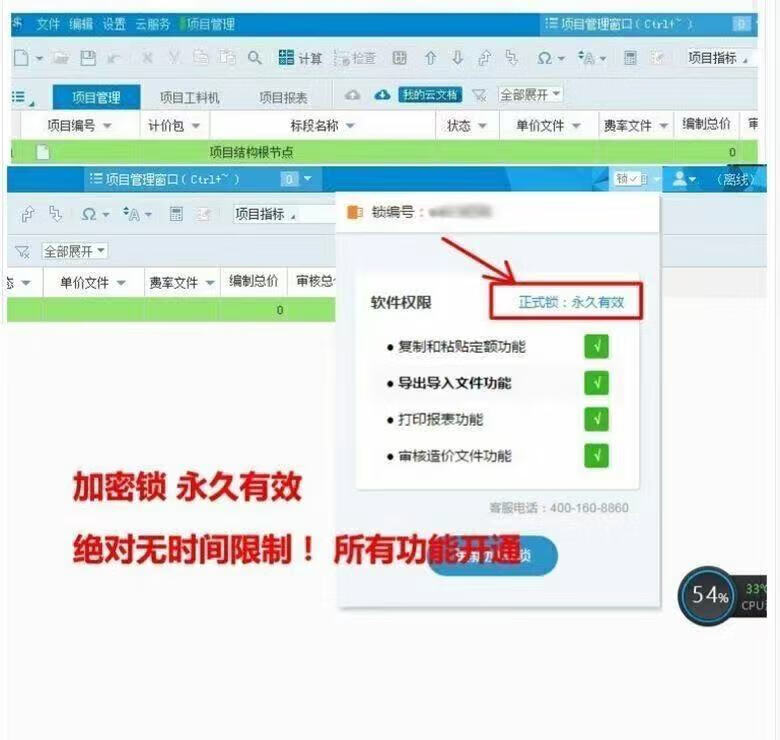Open the 云服务 menu
Viewport: 780px width, 740px height.
click(153, 24)
